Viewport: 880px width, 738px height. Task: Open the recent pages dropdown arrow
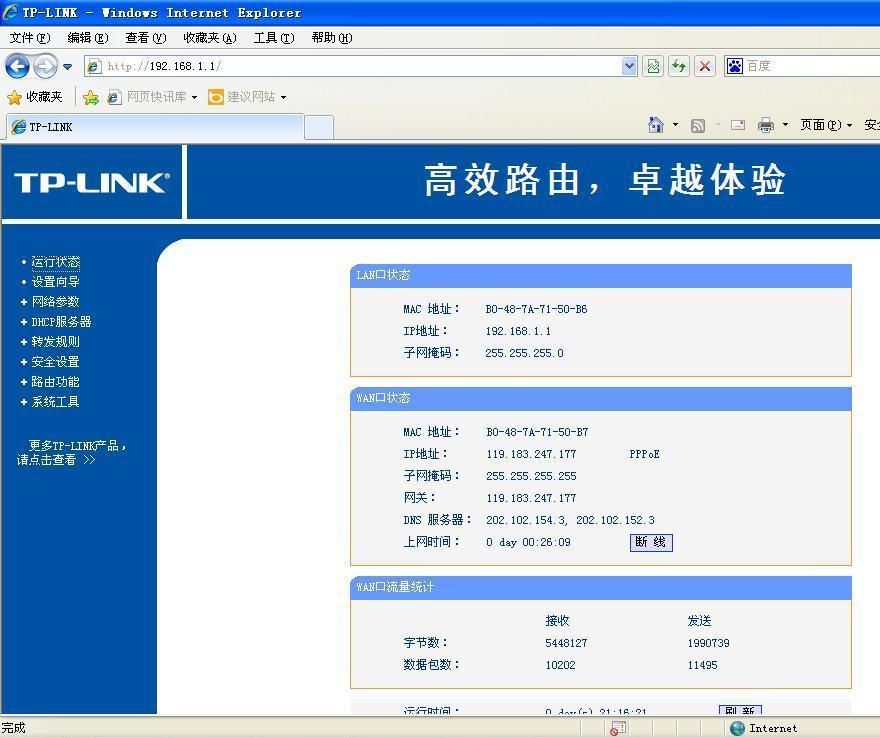tap(68, 66)
